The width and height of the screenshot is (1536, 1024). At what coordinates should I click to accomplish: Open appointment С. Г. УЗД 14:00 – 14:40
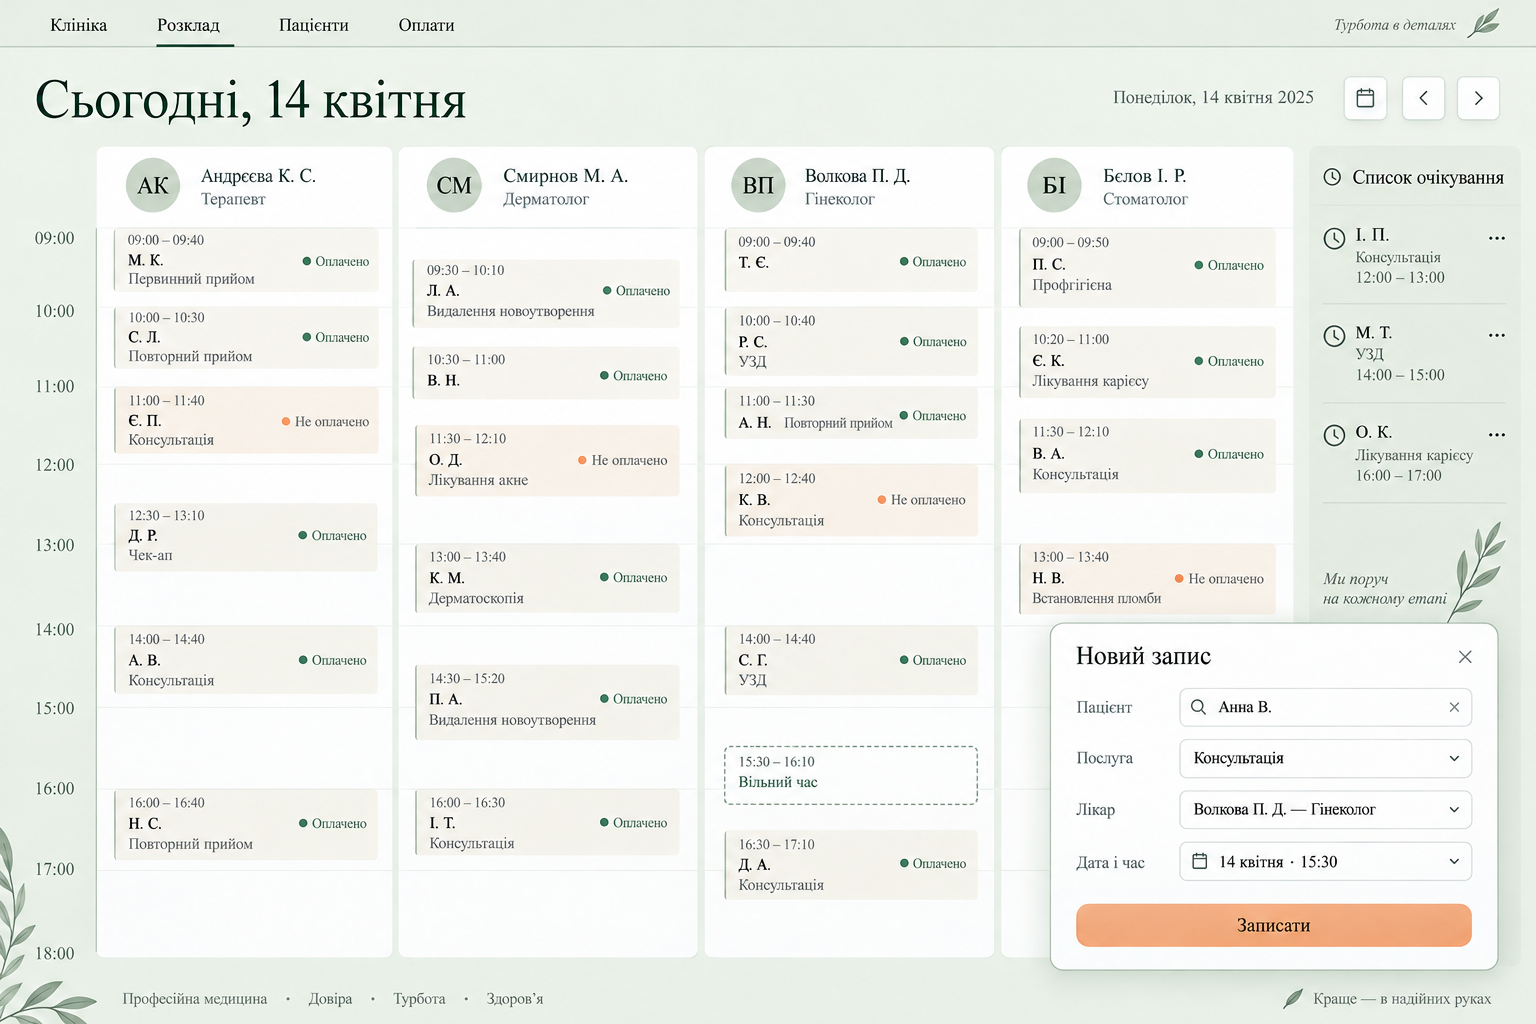850,660
